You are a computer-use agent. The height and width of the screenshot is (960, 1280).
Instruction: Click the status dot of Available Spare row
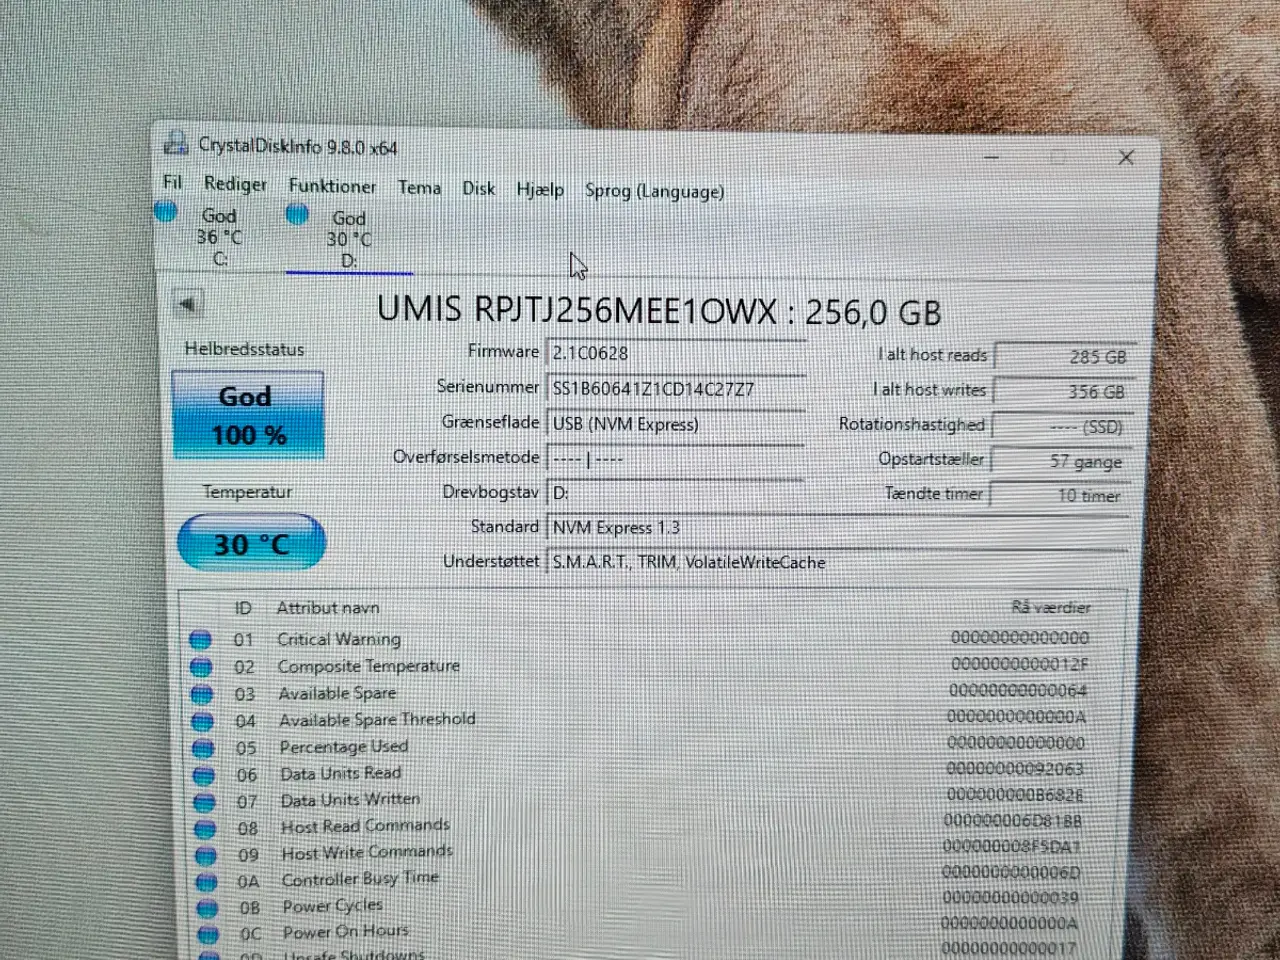coord(202,693)
